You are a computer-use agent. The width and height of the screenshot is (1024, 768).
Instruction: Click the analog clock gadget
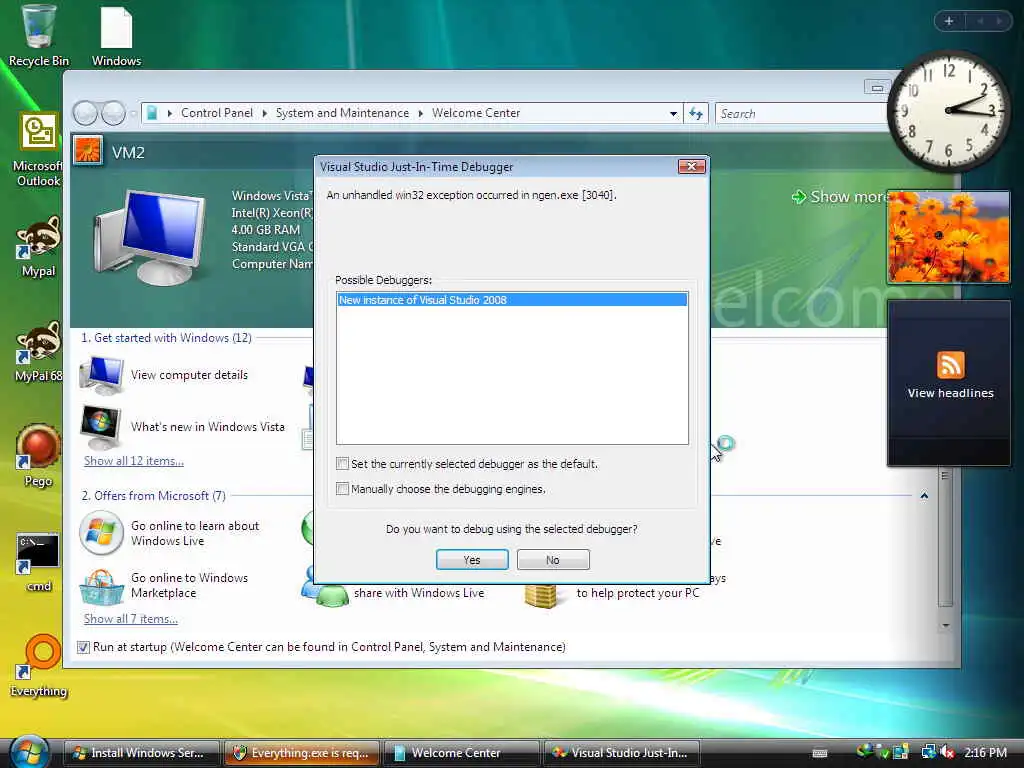[948, 111]
